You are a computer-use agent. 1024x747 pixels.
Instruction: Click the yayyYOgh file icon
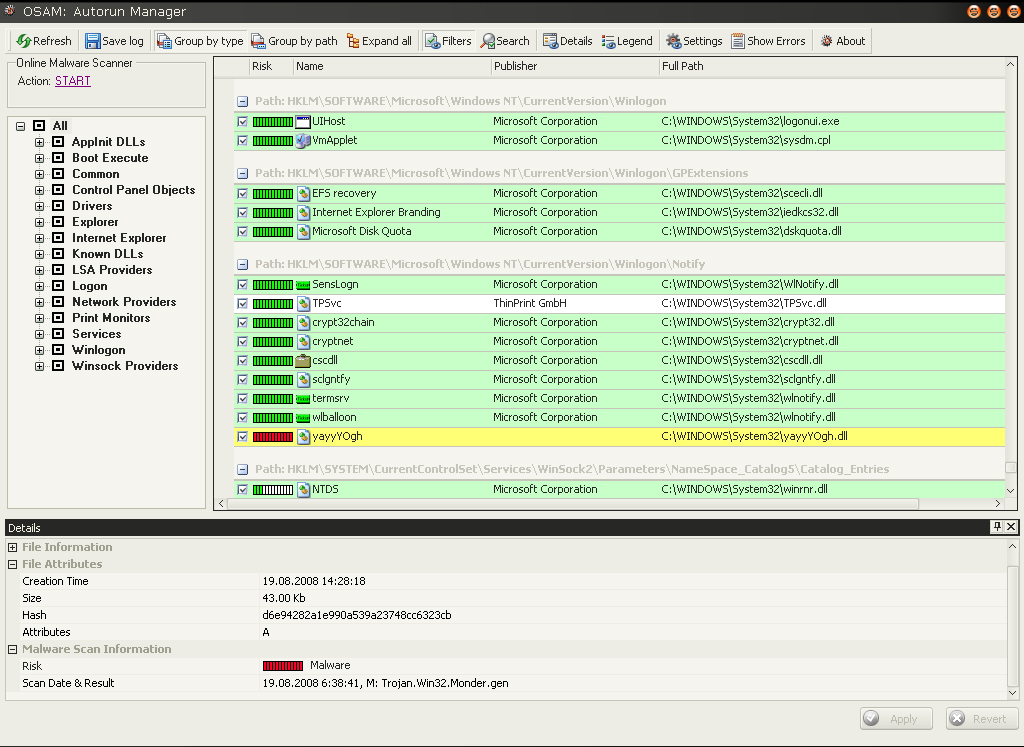tap(303, 437)
